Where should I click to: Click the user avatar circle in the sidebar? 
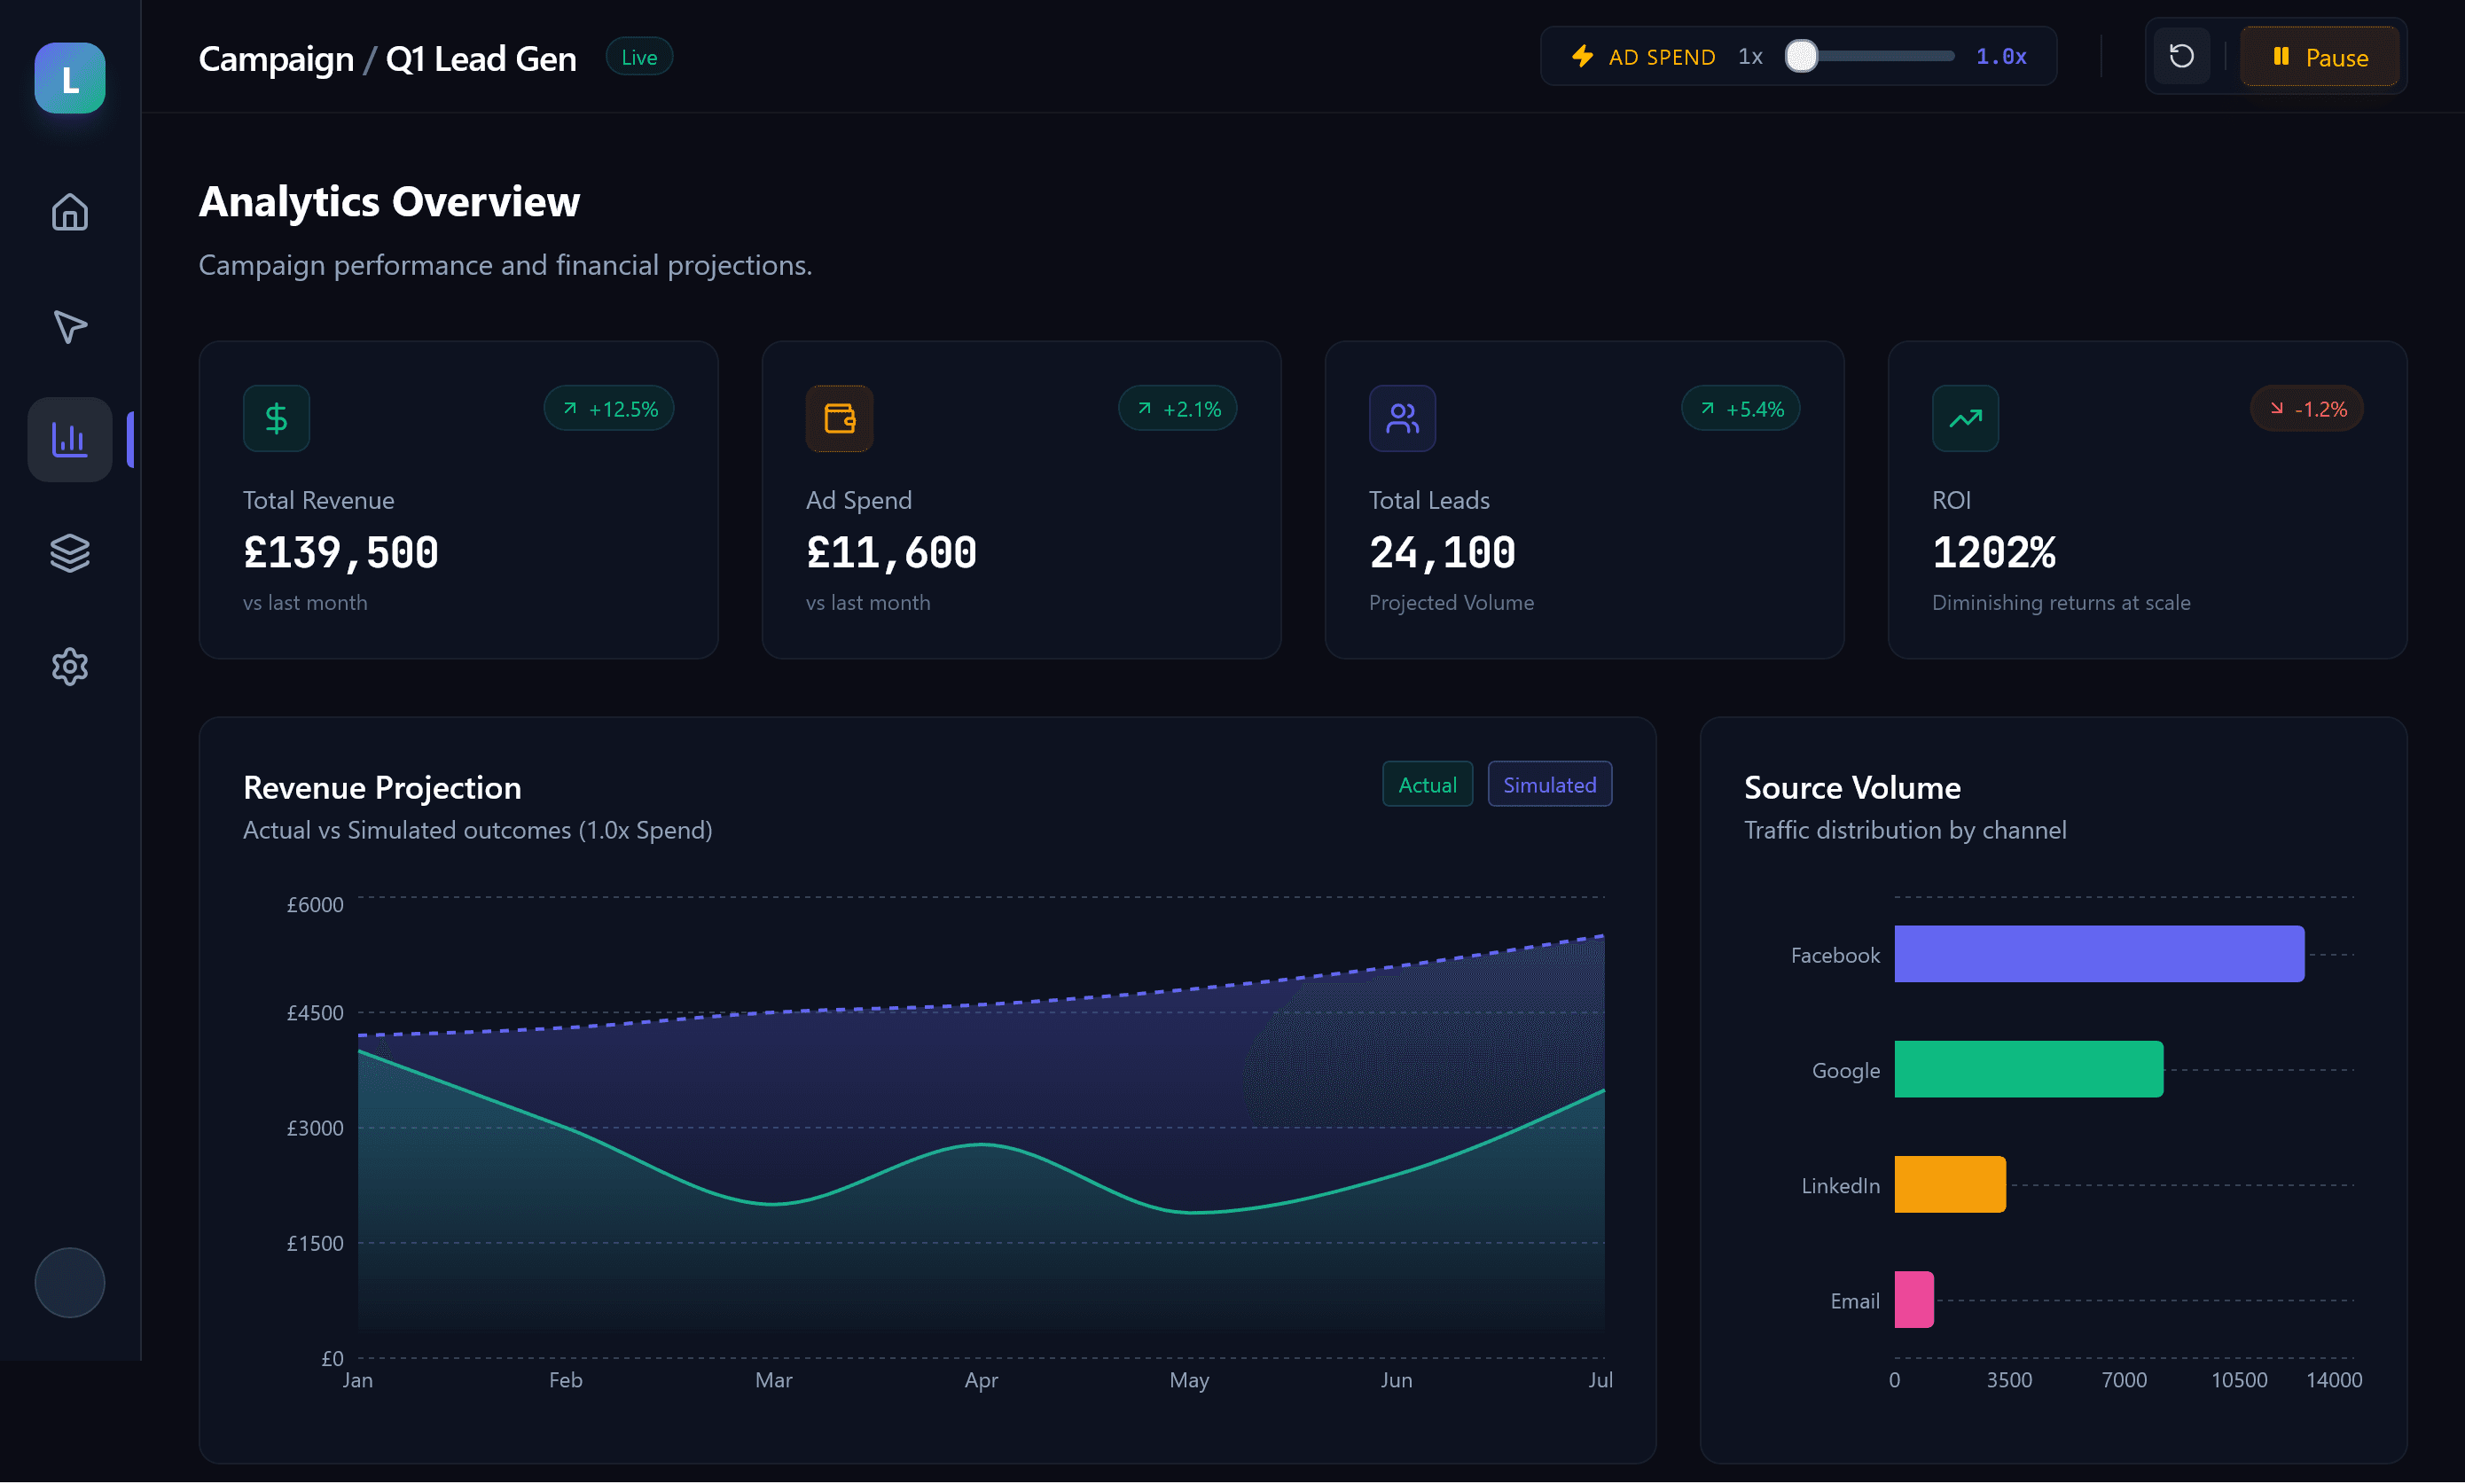pos(69,1283)
